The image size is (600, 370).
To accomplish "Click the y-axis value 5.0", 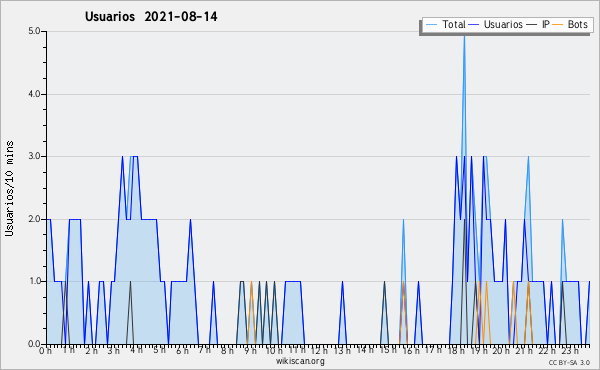I will [x=34, y=31].
